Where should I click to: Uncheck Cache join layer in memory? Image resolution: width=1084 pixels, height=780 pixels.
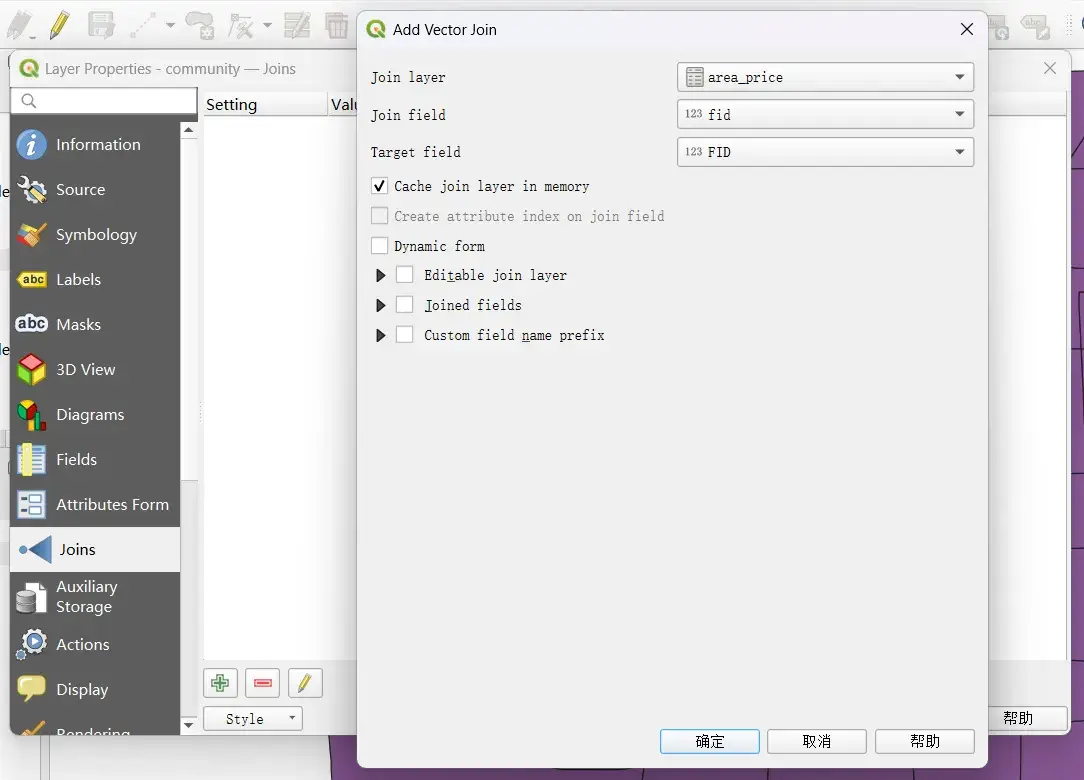(x=379, y=186)
